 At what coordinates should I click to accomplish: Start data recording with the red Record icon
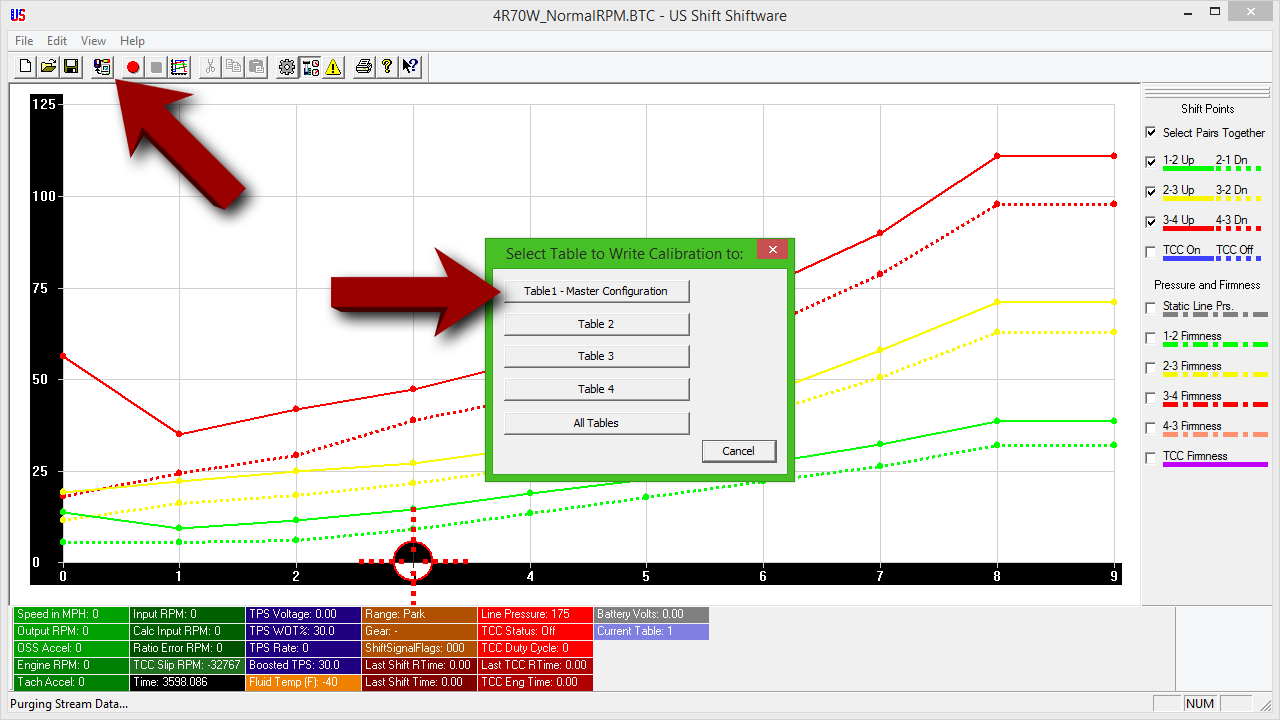tap(132, 67)
